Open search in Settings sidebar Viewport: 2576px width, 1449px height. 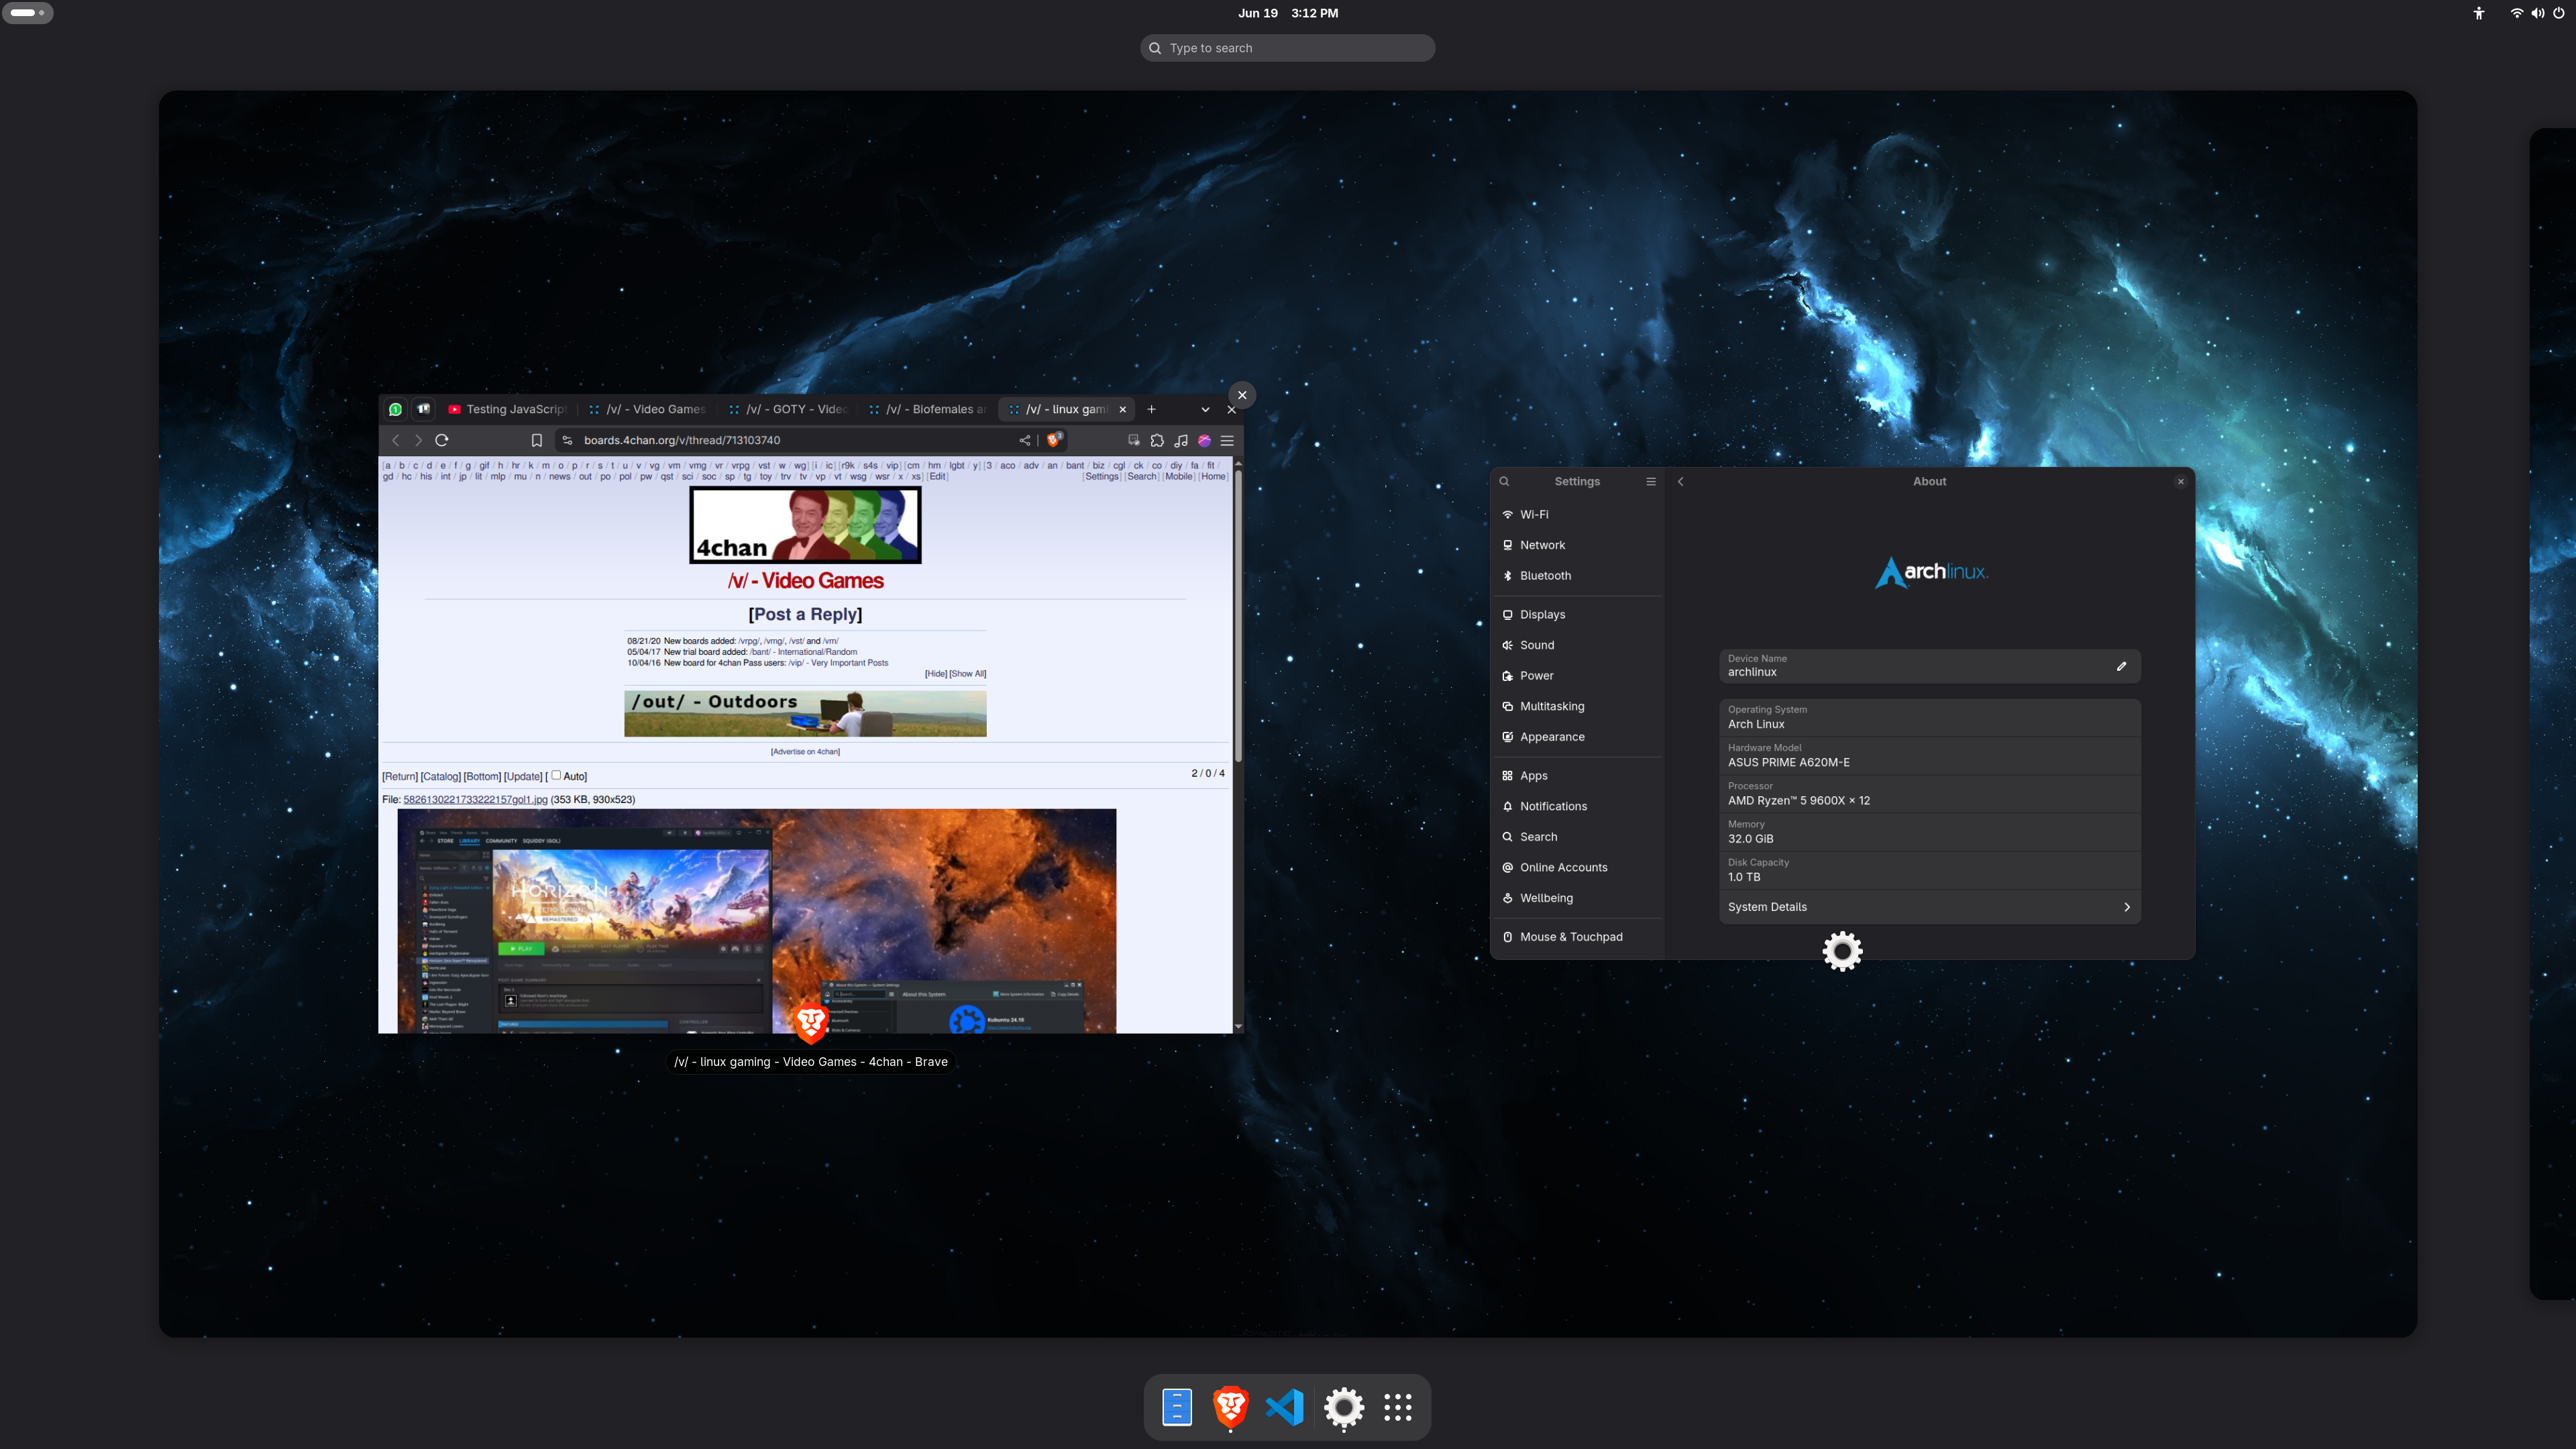(1504, 481)
